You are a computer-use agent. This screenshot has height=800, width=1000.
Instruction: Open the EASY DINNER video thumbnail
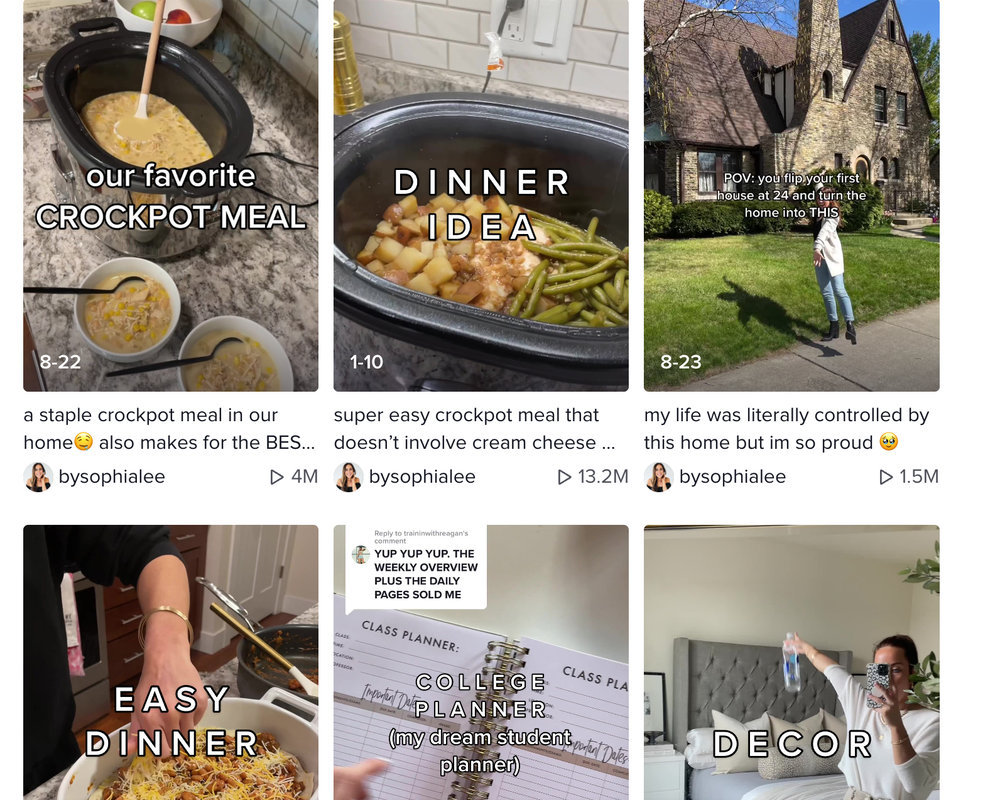coord(171,662)
